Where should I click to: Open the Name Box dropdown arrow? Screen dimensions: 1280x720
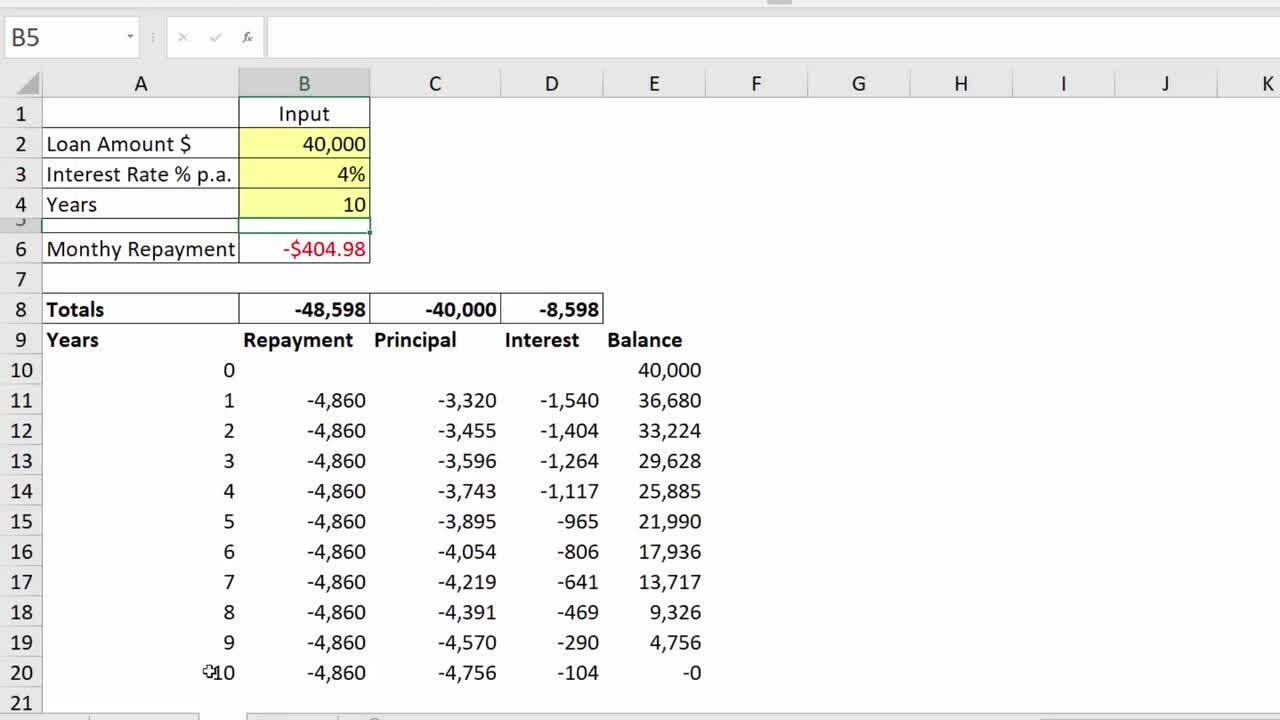(130, 38)
